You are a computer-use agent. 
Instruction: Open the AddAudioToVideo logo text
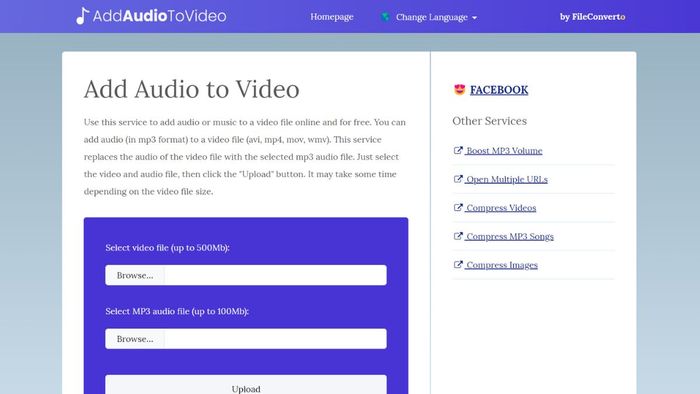pos(159,17)
